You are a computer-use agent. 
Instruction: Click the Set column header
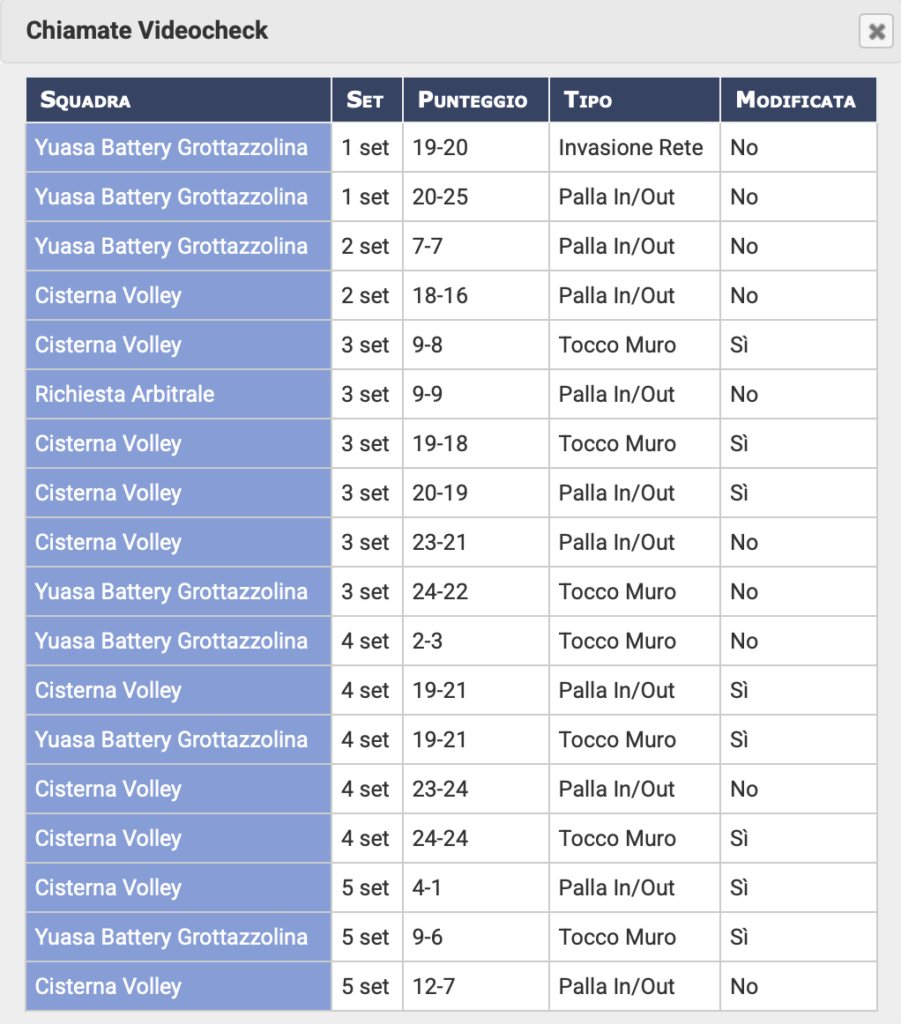[365, 100]
